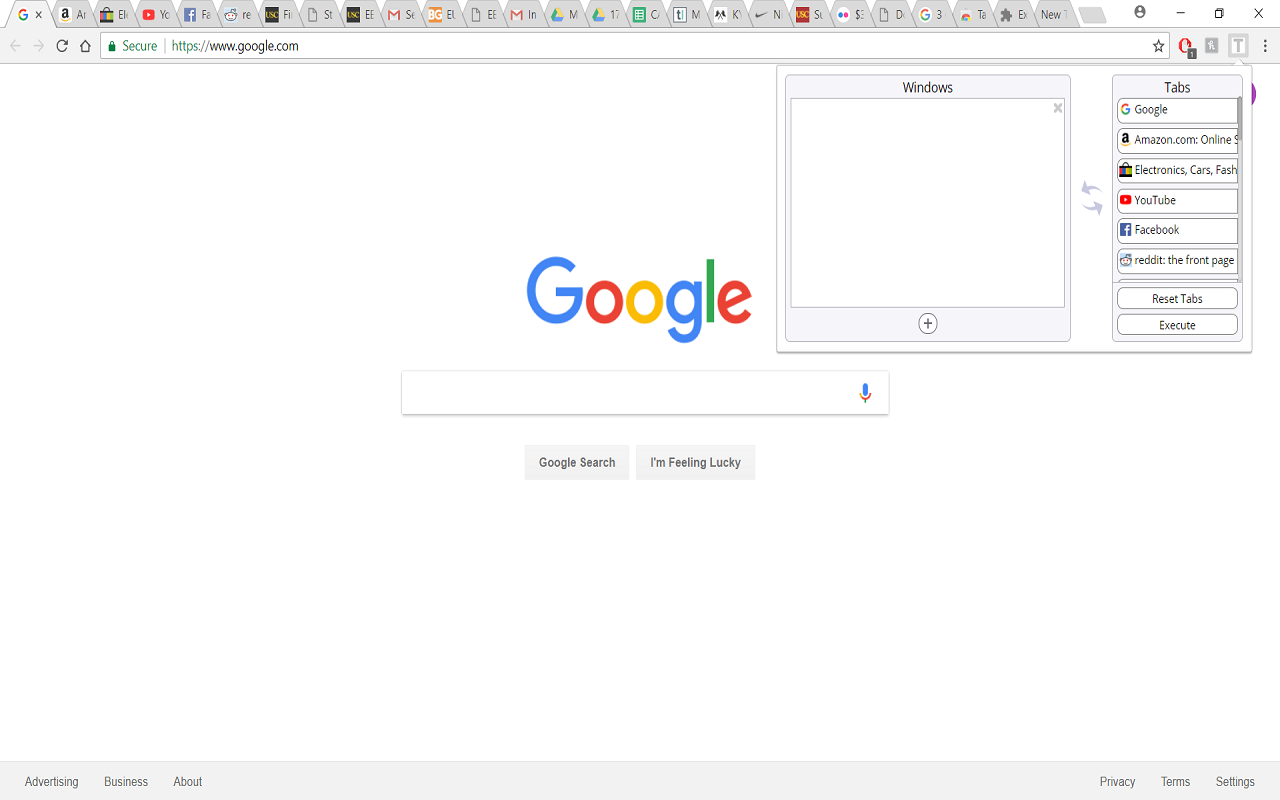
Task: Open the Terms footer link
Action: pyautogui.click(x=1175, y=782)
